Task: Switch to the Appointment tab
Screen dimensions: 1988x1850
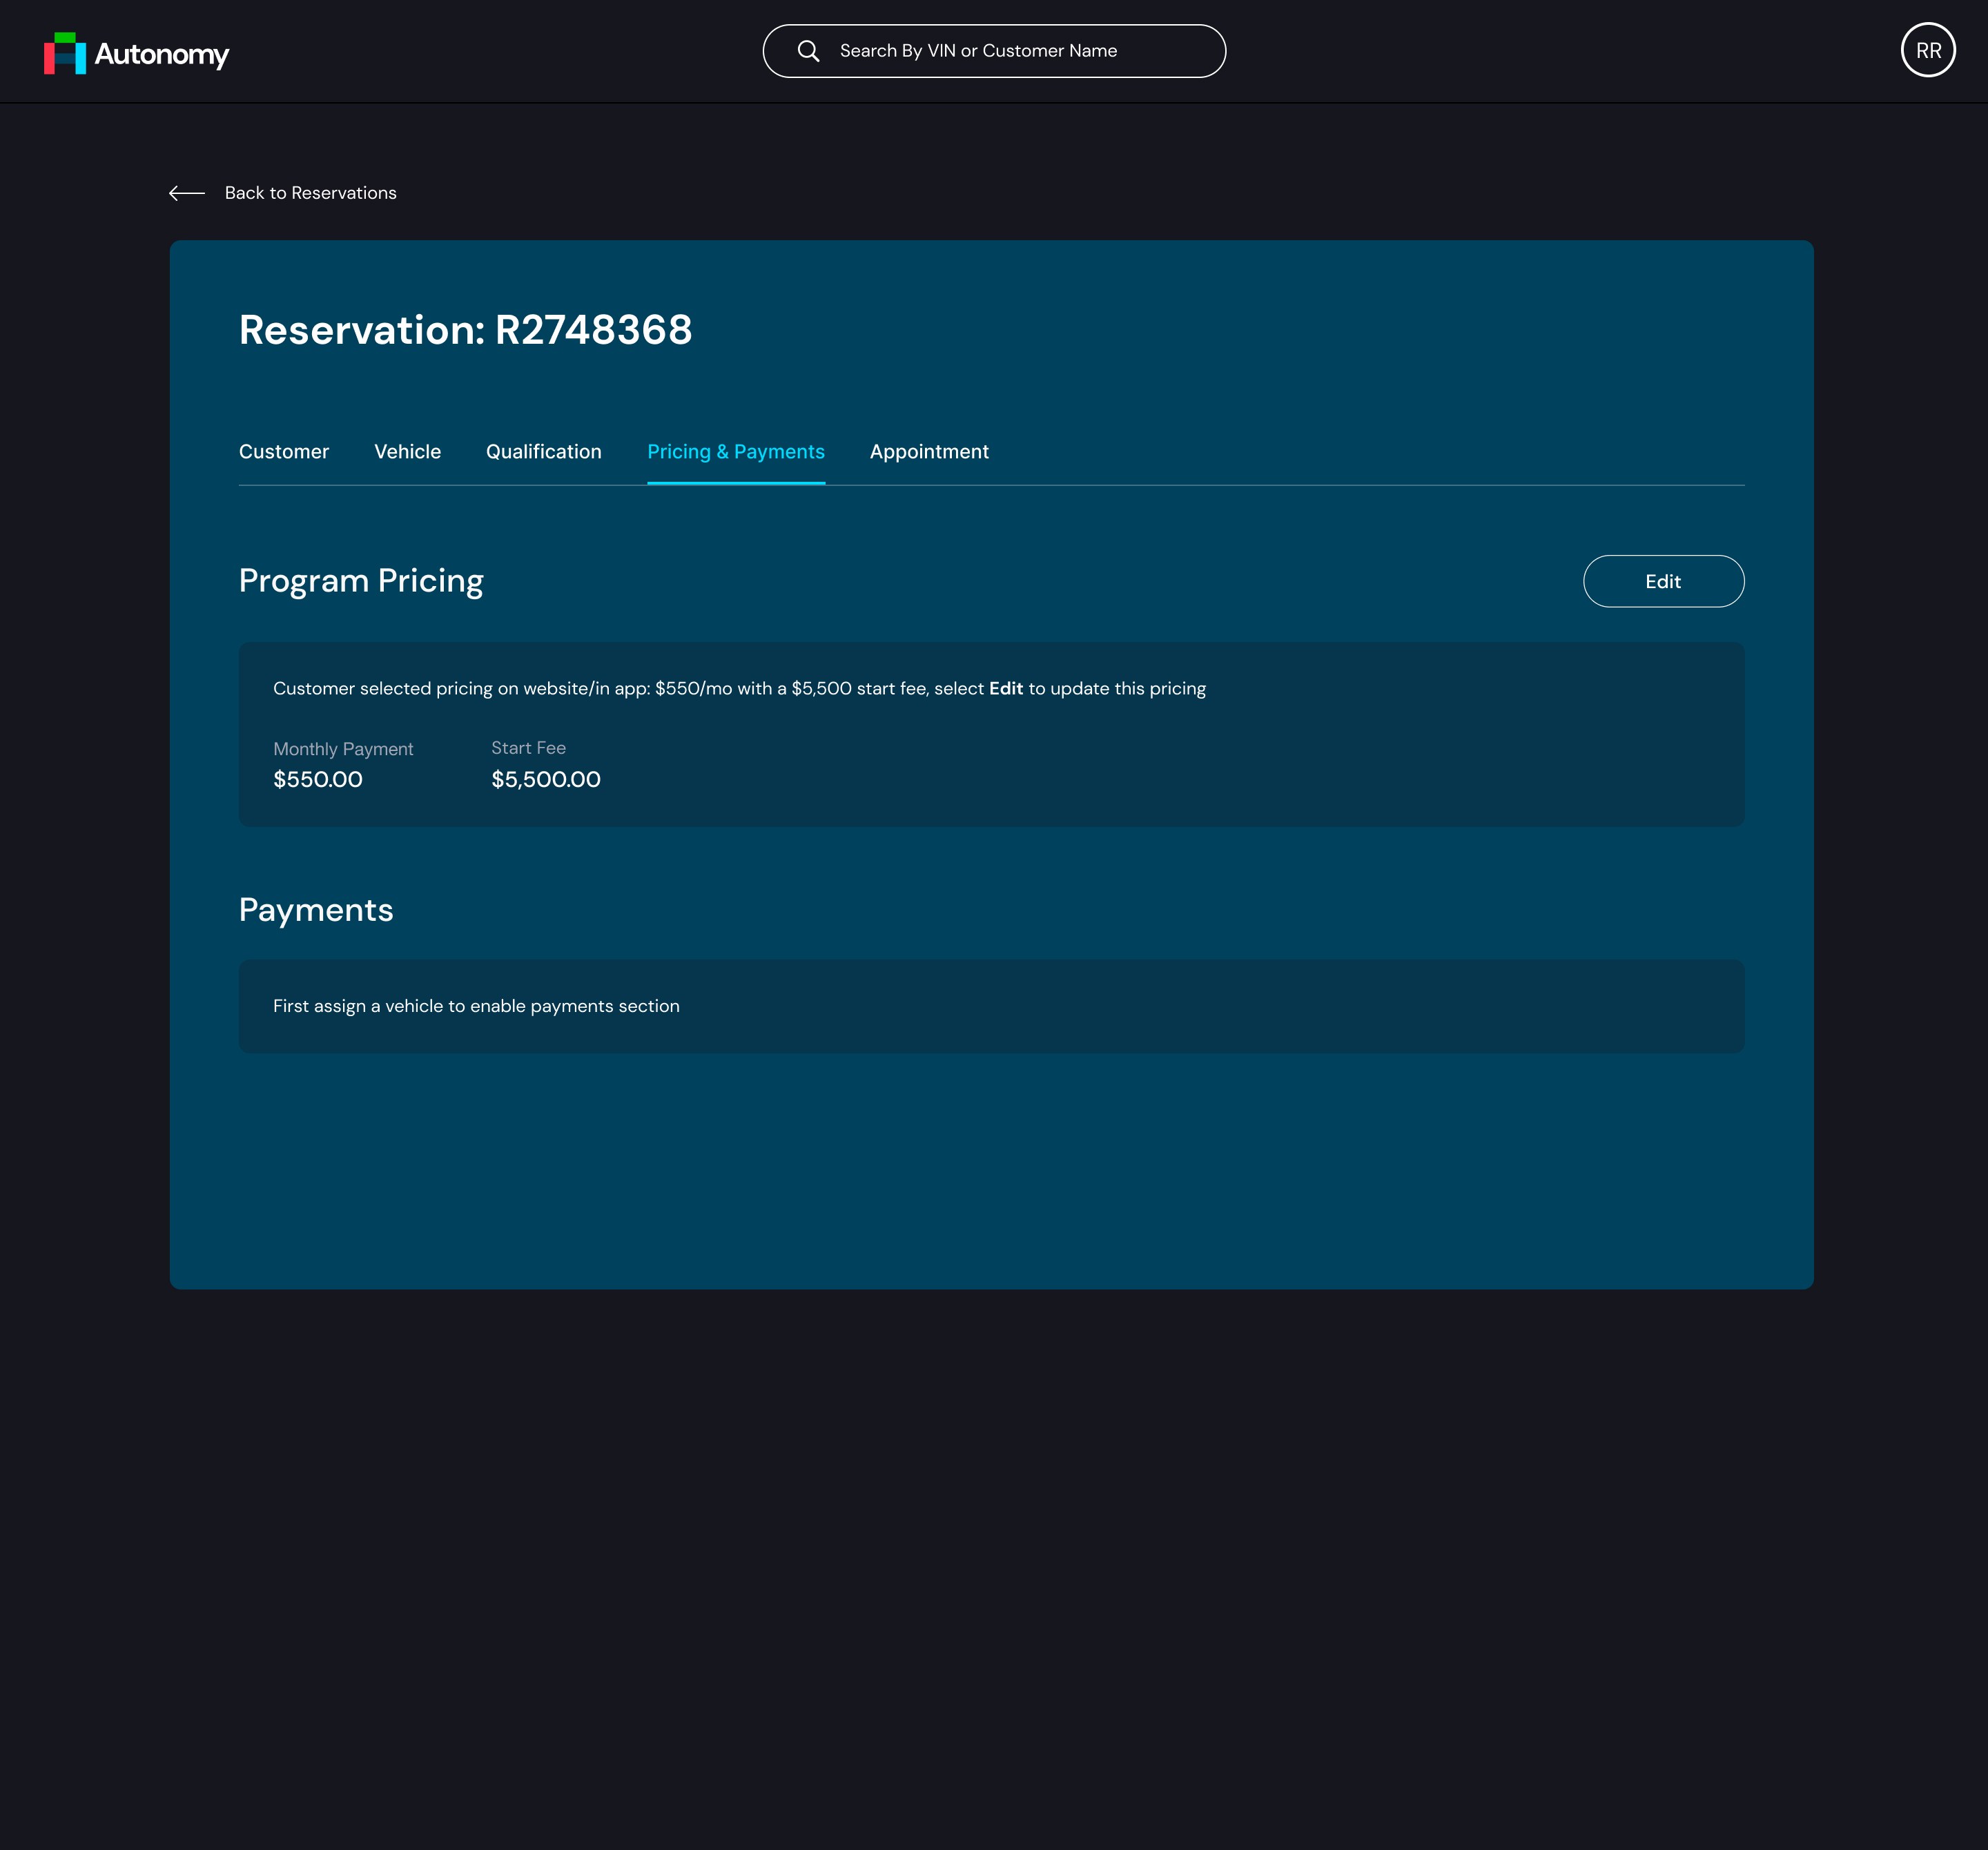Action: pyautogui.click(x=929, y=452)
